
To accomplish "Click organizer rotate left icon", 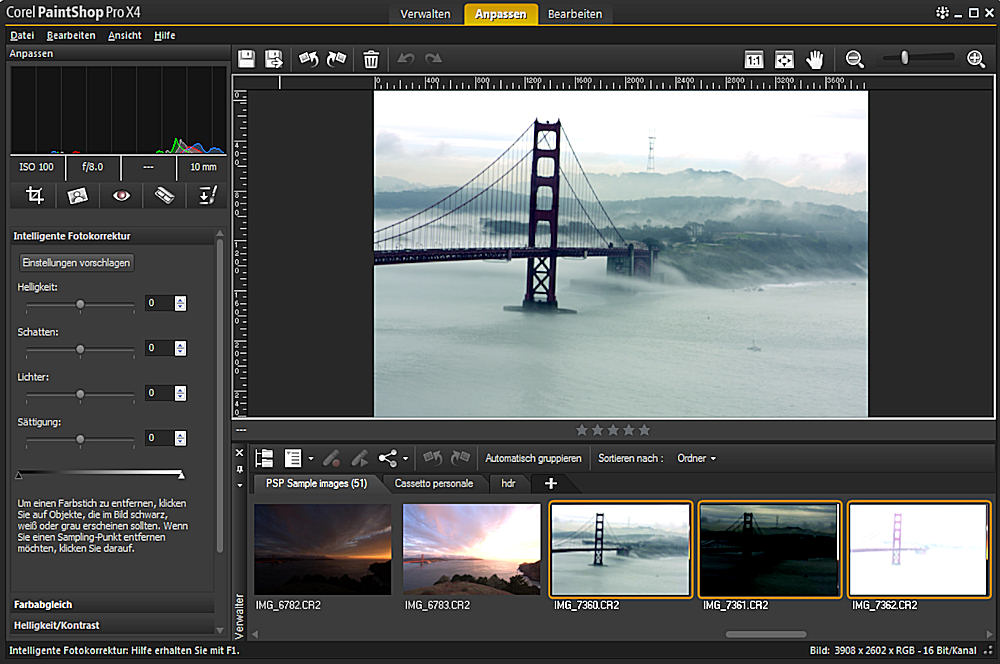I will click(433, 458).
